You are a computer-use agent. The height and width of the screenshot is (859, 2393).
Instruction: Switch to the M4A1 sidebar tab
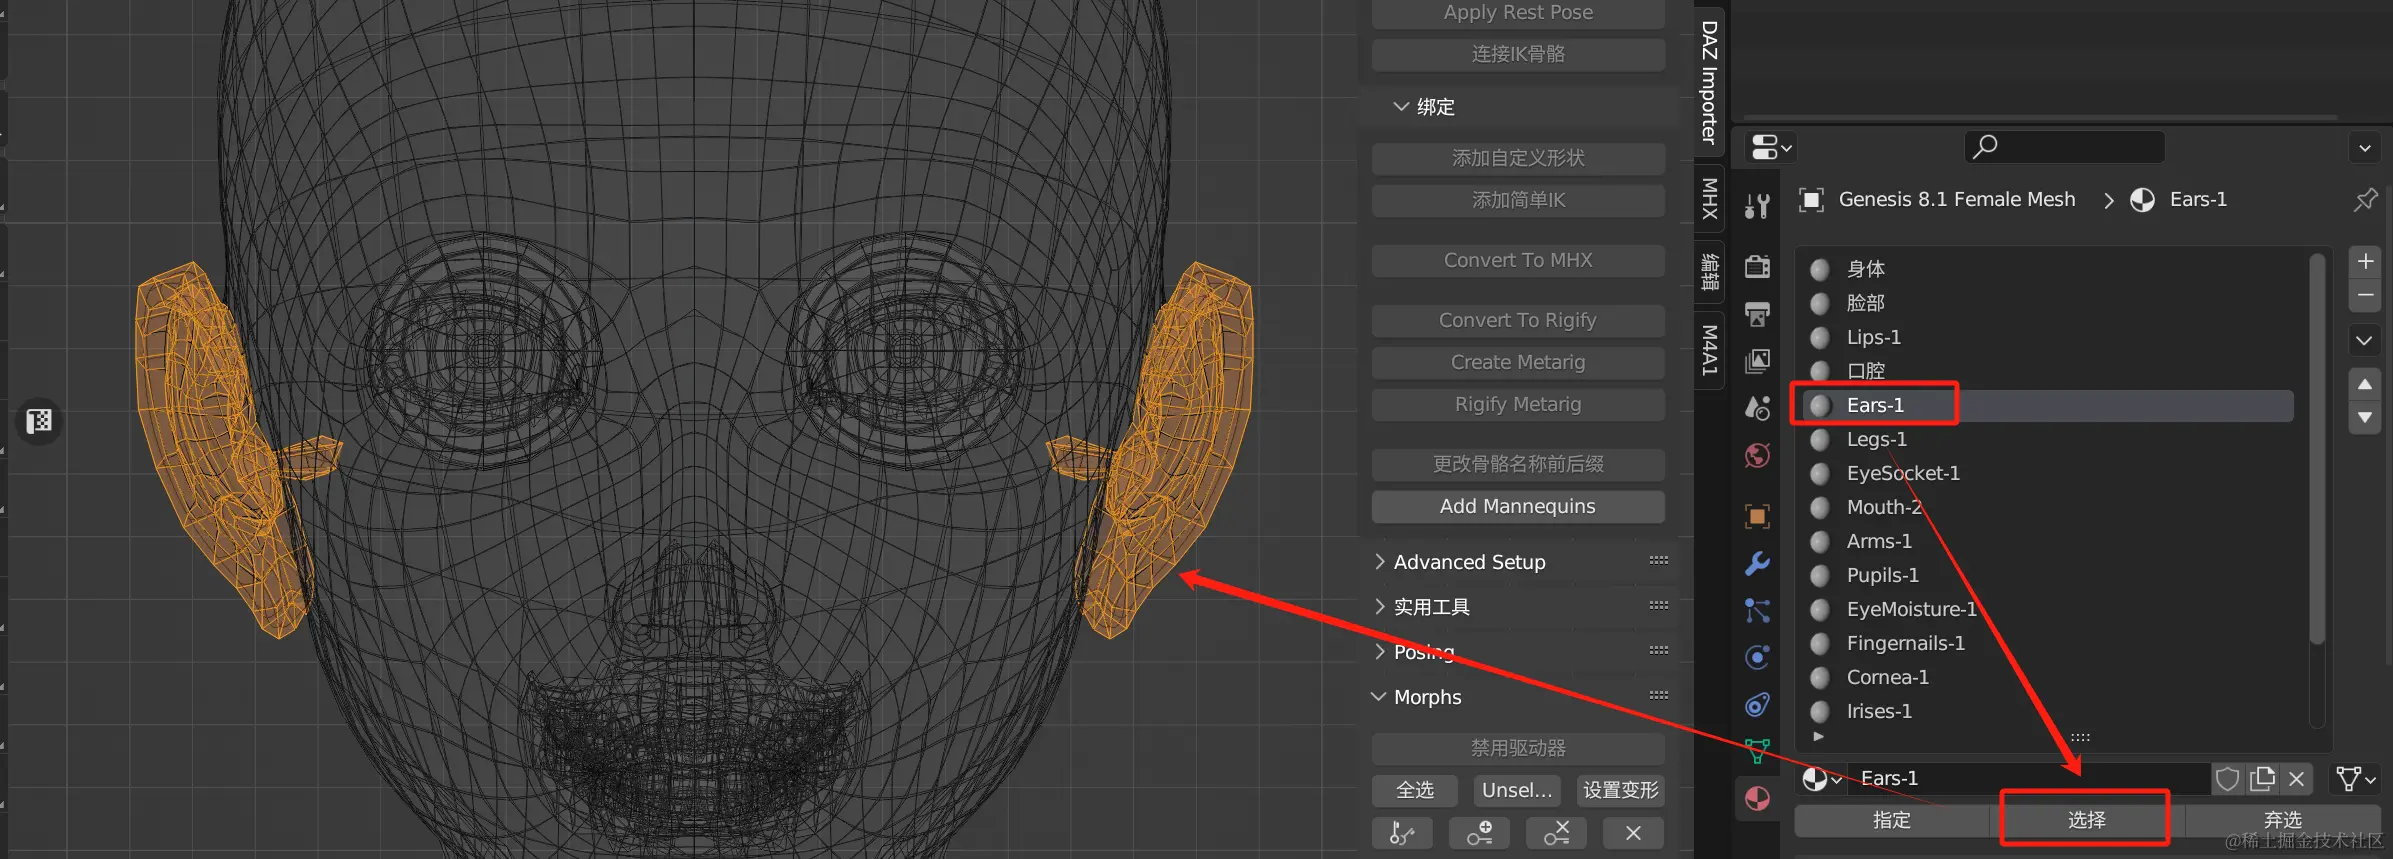click(1710, 350)
